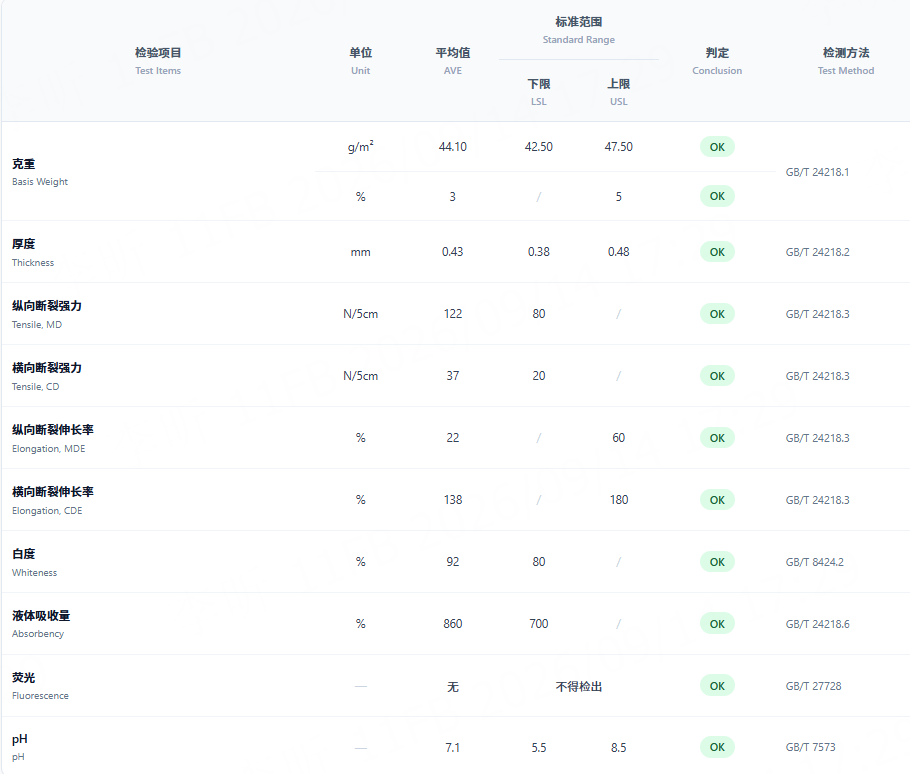Screen dimensions: 910x774
Task: Click the 厚度 Thickness row label
Action: point(33,252)
